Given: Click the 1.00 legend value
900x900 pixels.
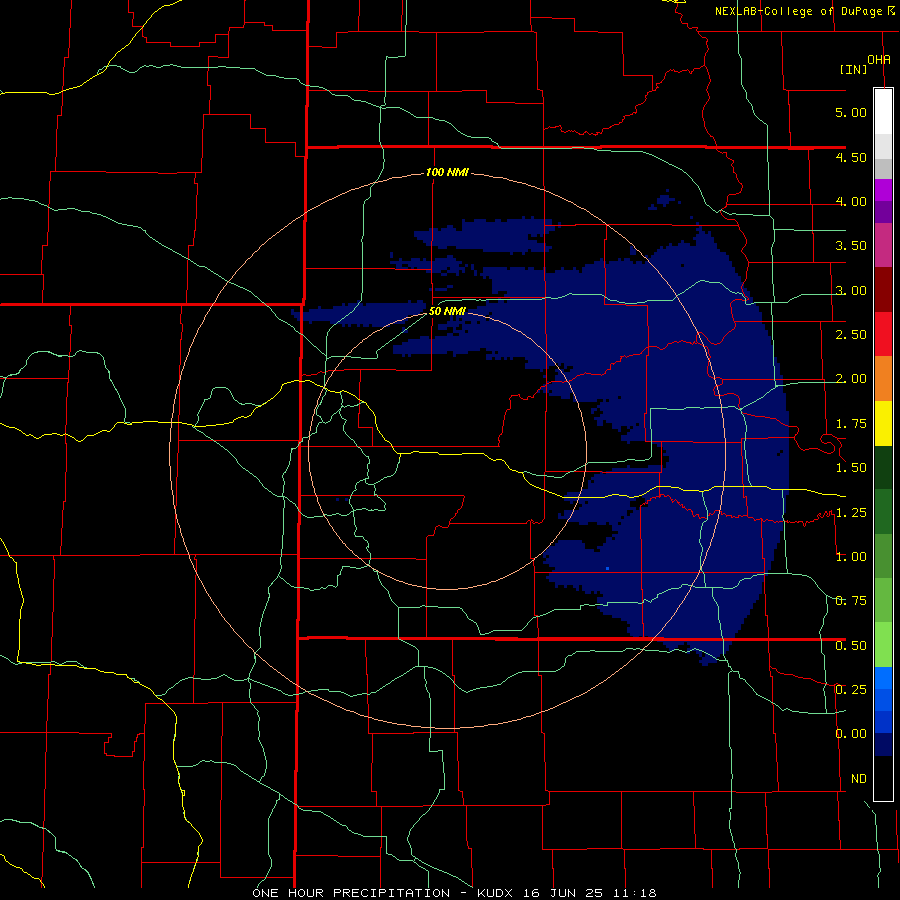Looking at the screenshot, I should pyautogui.click(x=851, y=557).
